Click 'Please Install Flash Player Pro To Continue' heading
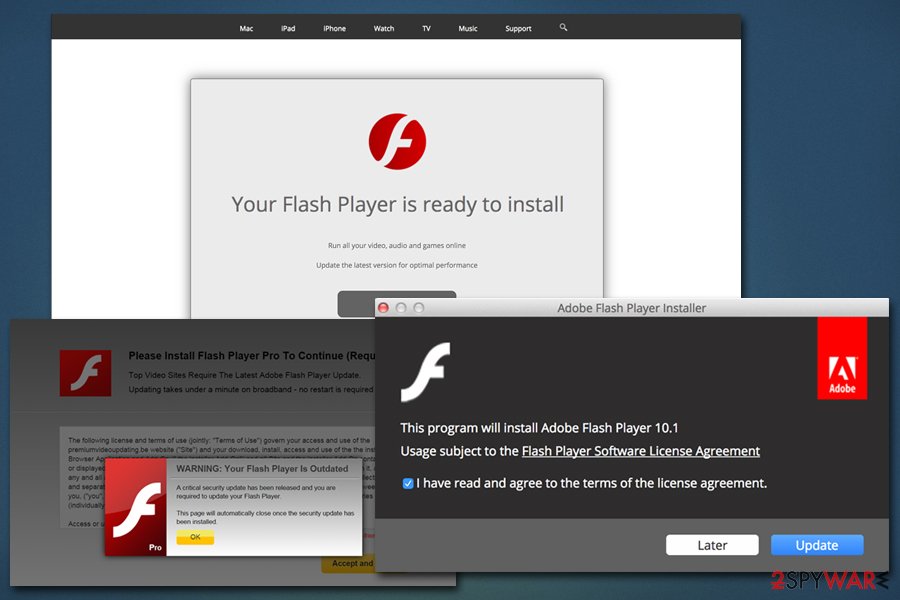 pos(251,356)
